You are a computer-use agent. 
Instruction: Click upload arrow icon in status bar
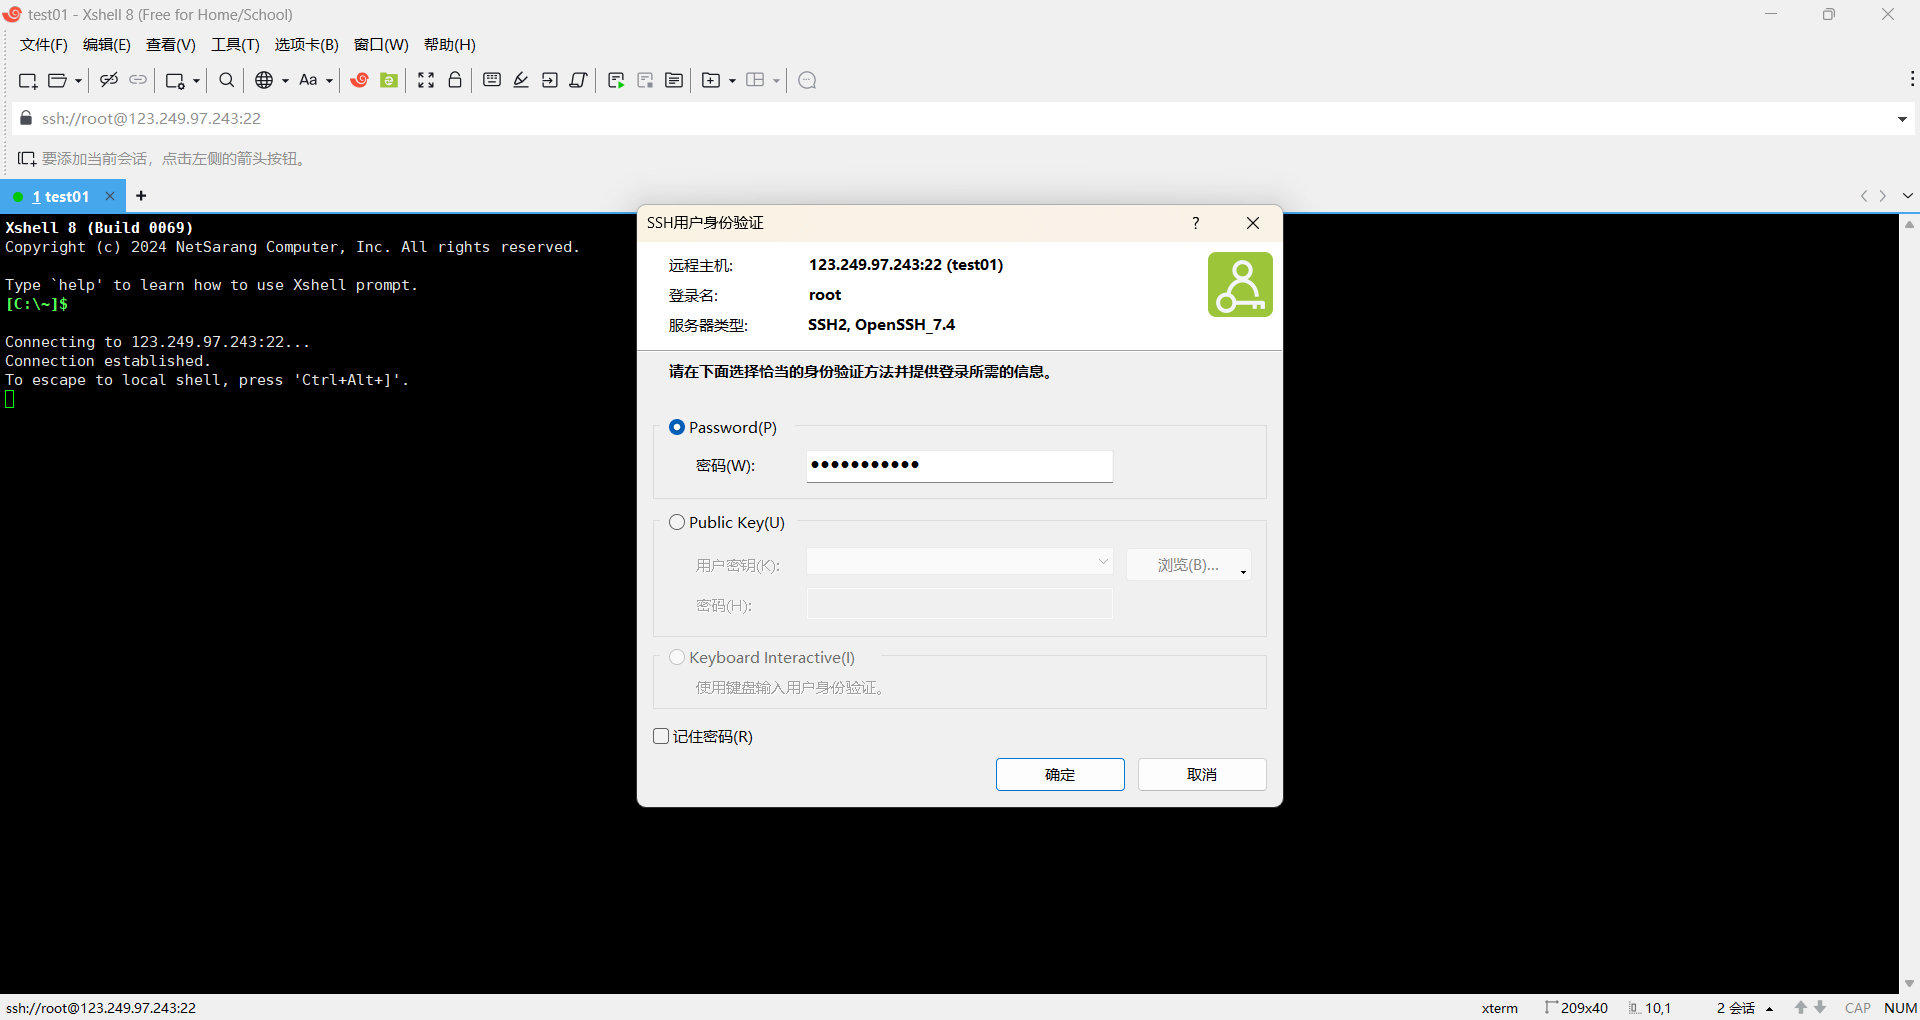(1801, 1007)
